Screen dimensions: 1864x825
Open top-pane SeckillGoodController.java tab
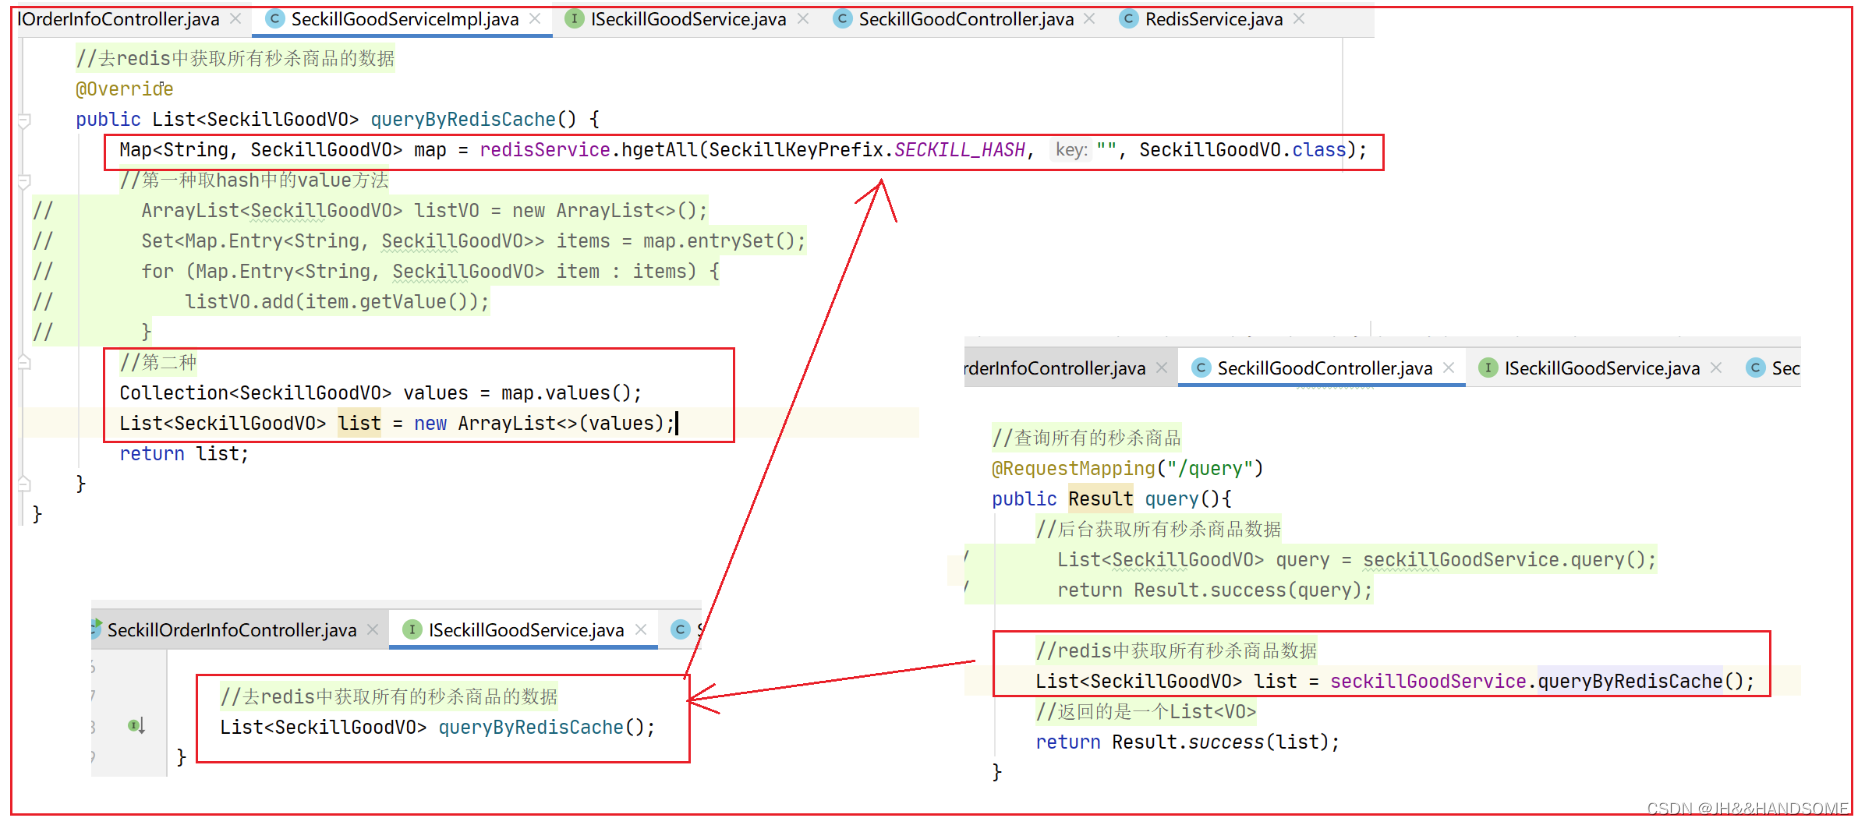point(966,19)
